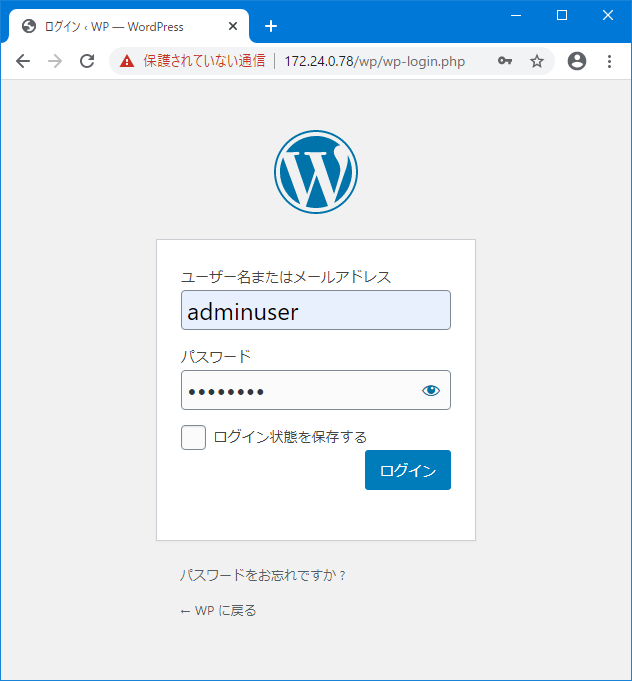Click the パスワード field label

[216, 357]
